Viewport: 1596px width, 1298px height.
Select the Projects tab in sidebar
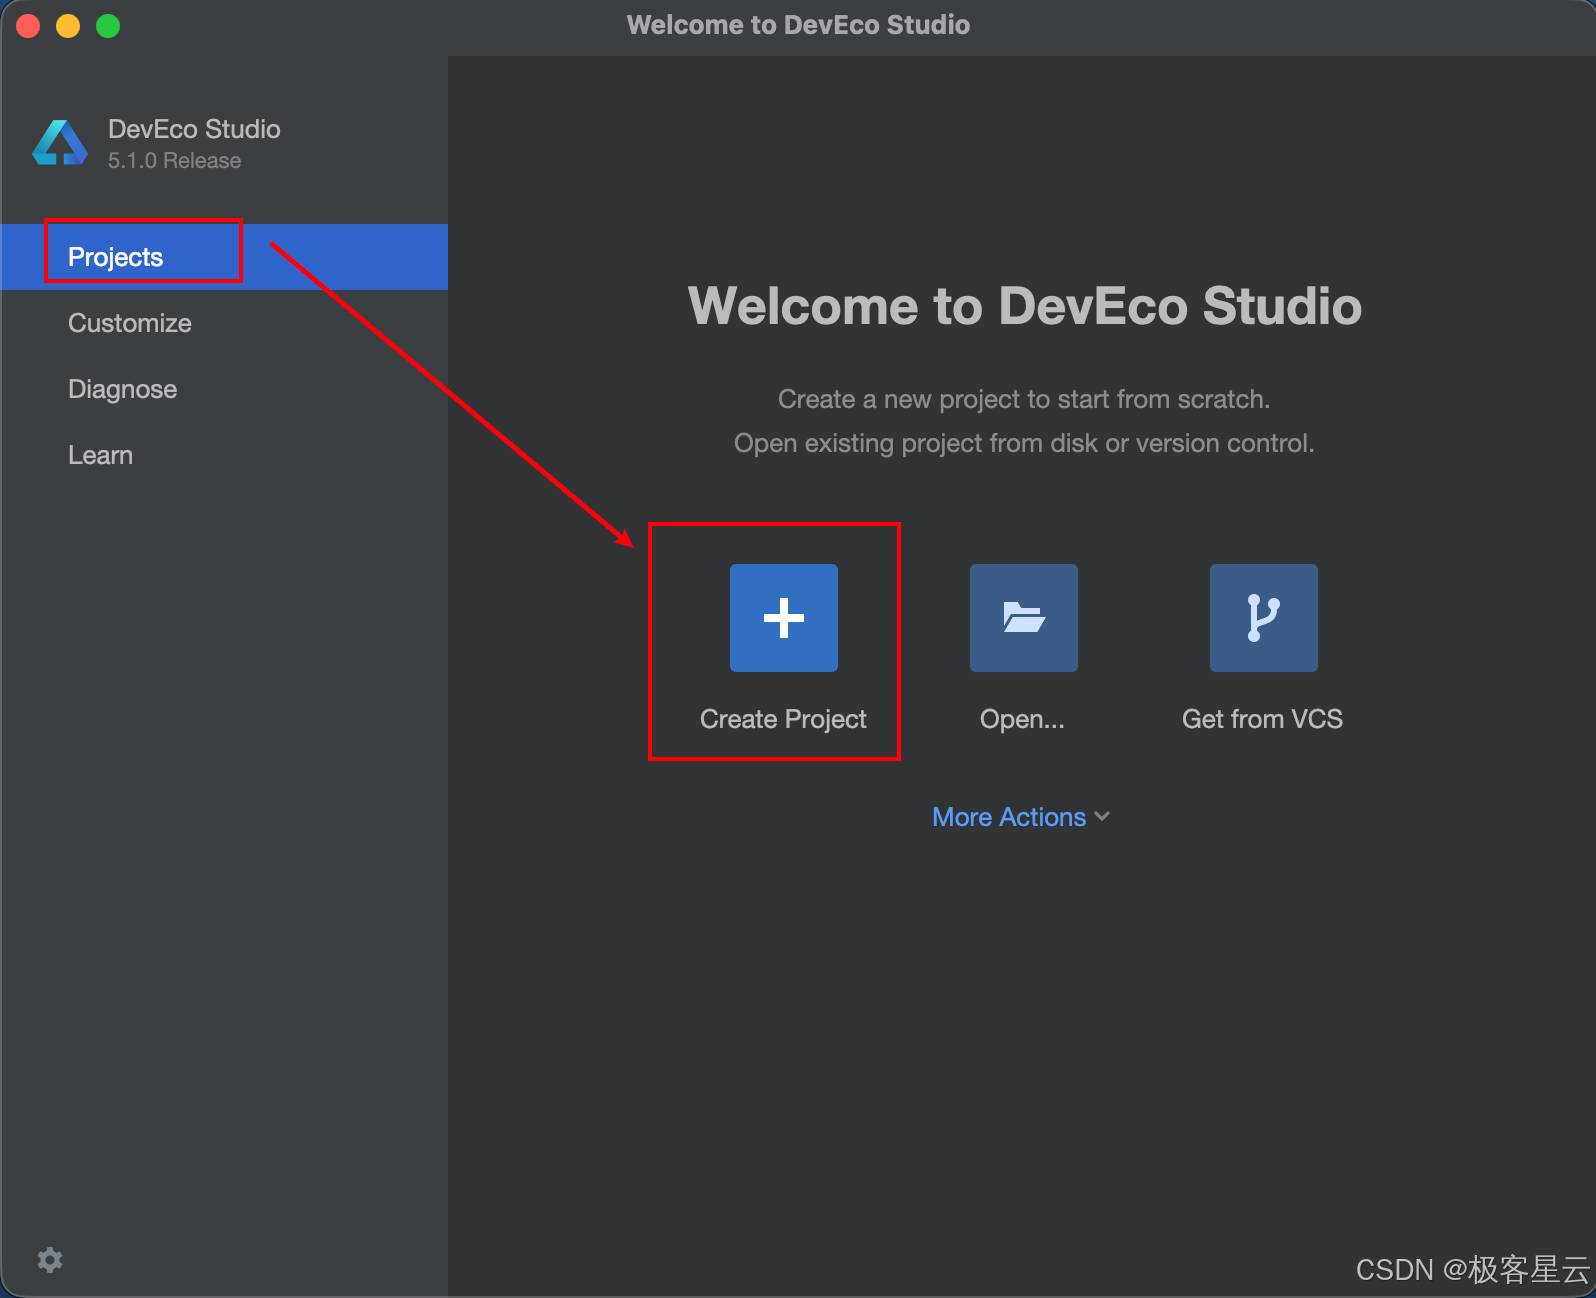[224, 257]
